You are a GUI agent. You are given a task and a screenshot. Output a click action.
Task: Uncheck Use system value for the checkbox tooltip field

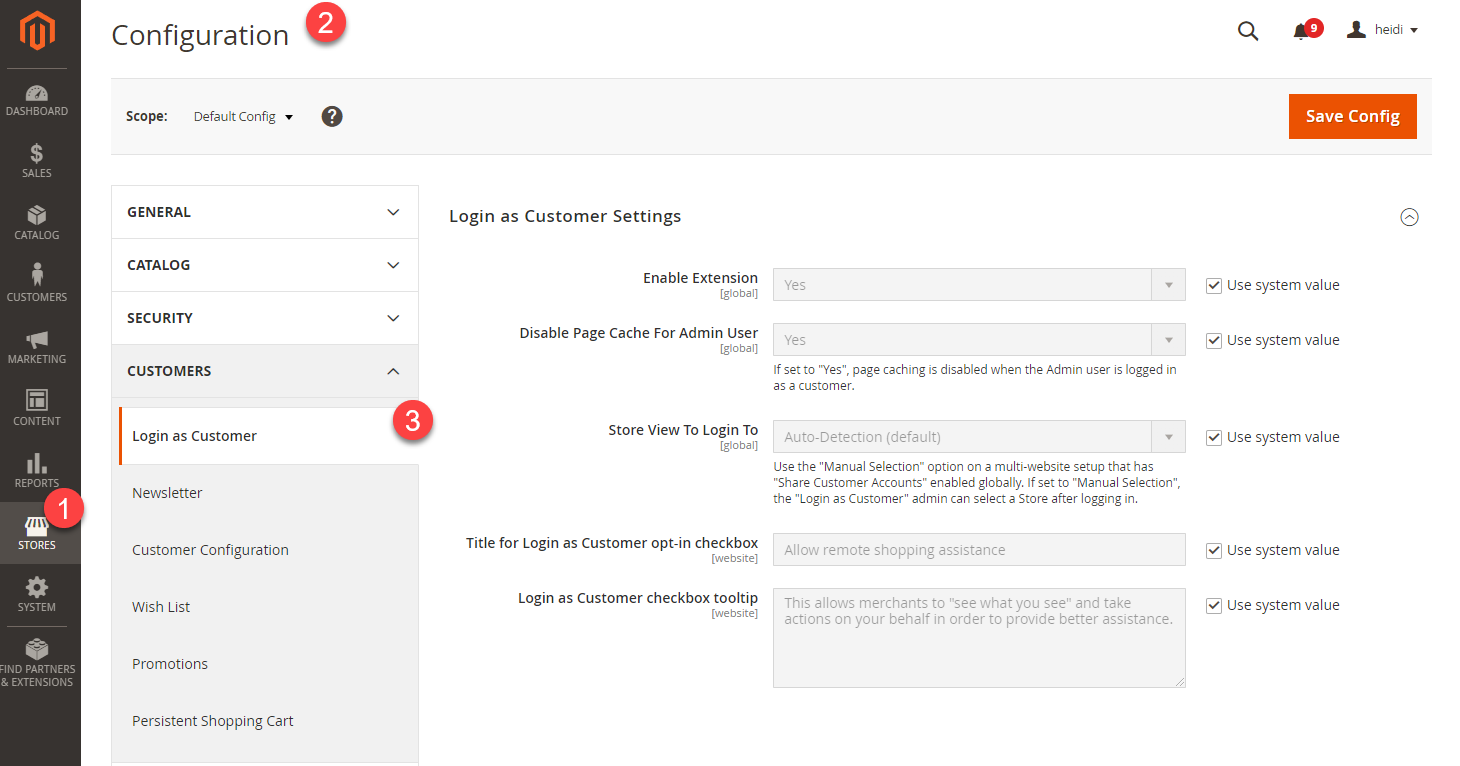(1213, 604)
